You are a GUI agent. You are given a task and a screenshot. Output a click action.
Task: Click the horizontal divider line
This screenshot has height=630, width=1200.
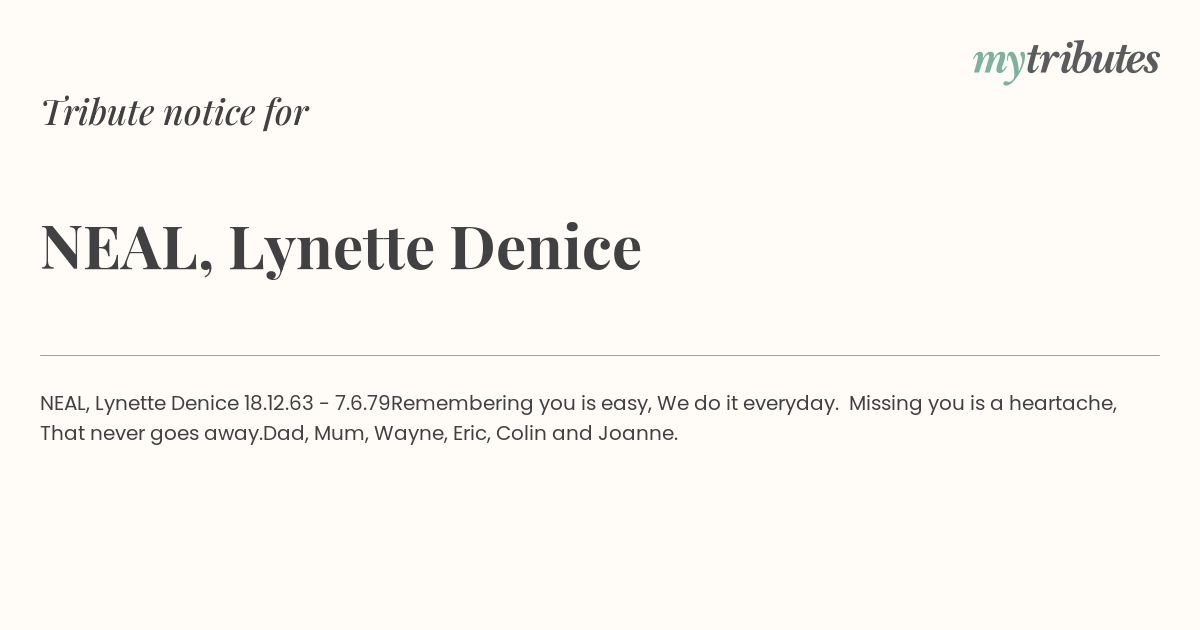600,355
